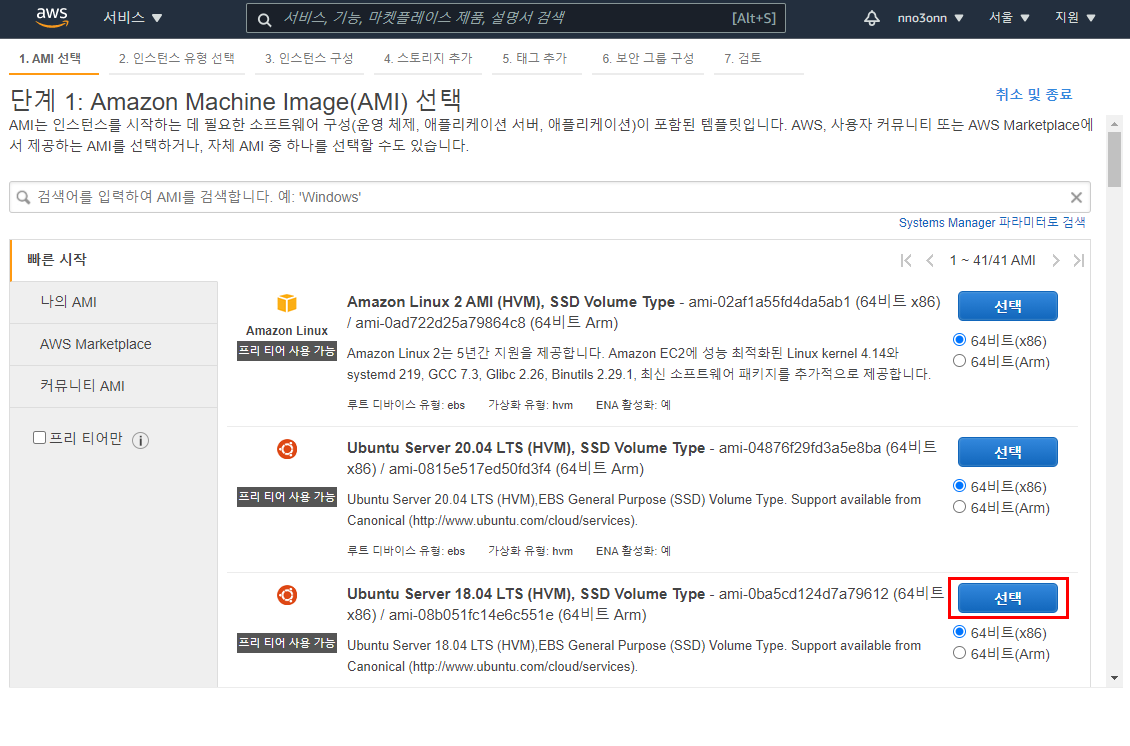1130x746 pixels.
Task: Click 선택 button for Ubuntu Server 20.04
Action: pos(1007,453)
